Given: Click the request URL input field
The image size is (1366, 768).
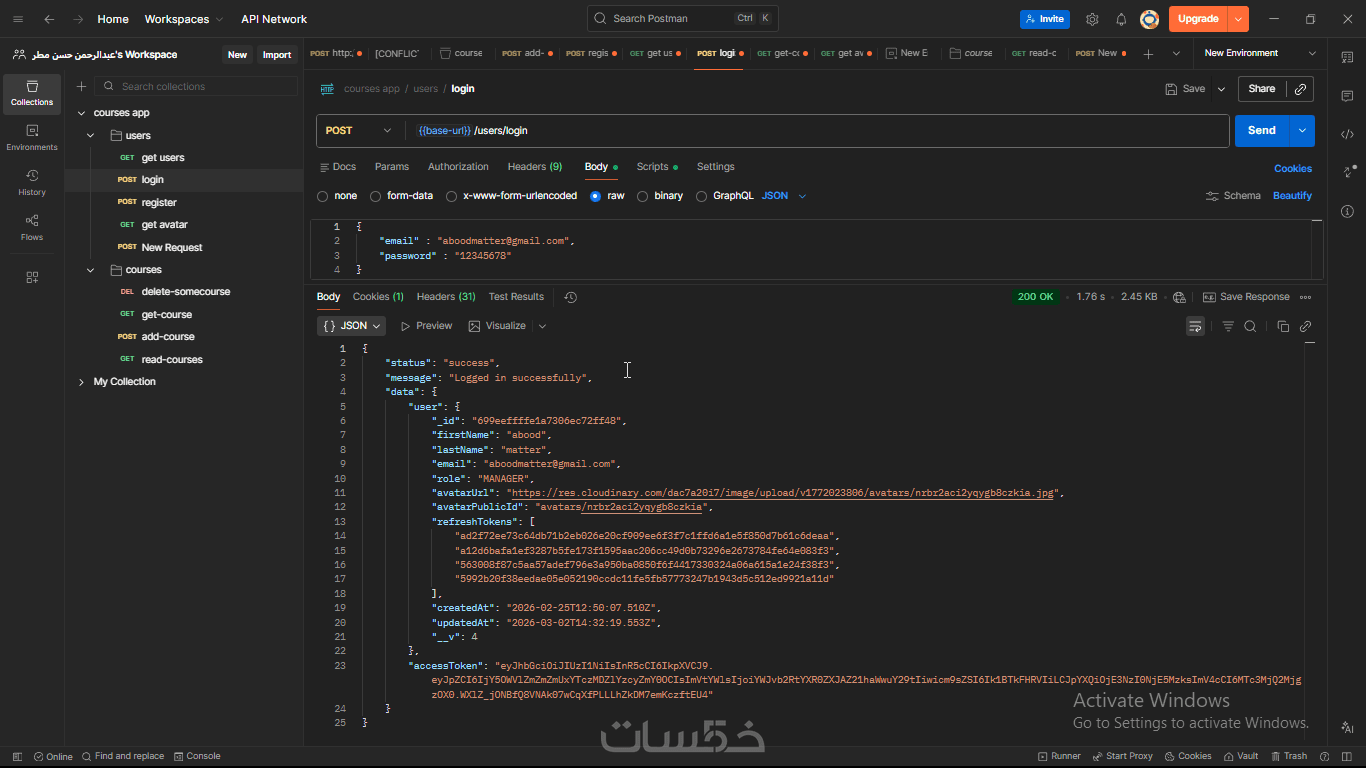Looking at the screenshot, I should (x=818, y=131).
